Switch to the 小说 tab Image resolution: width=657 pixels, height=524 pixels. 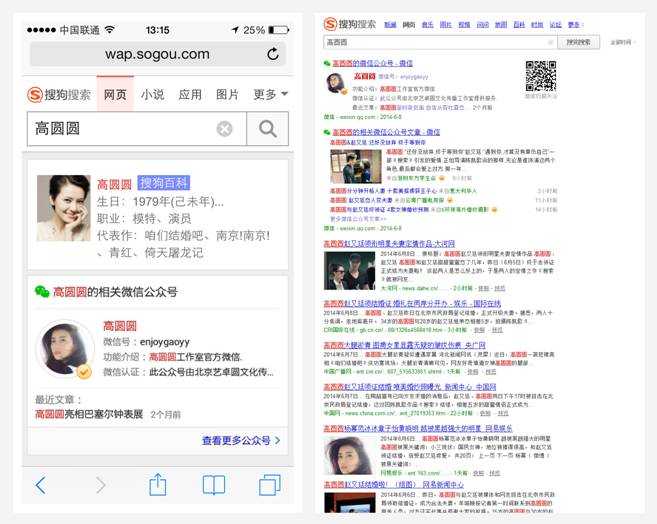tap(152, 95)
